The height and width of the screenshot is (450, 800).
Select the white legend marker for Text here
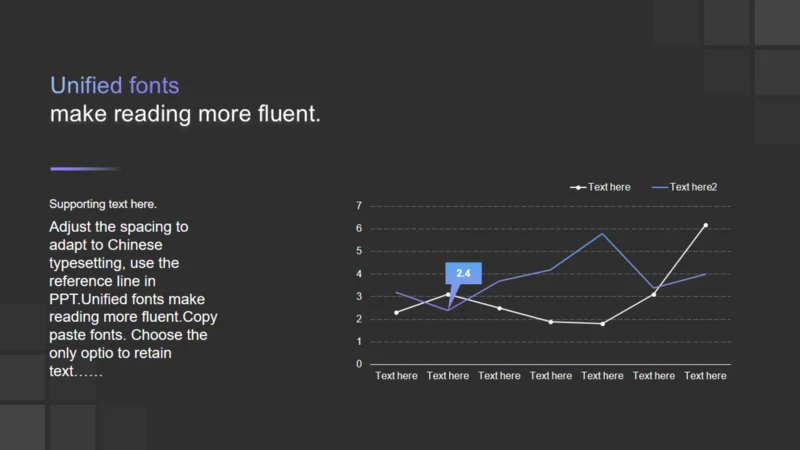(x=578, y=187)
